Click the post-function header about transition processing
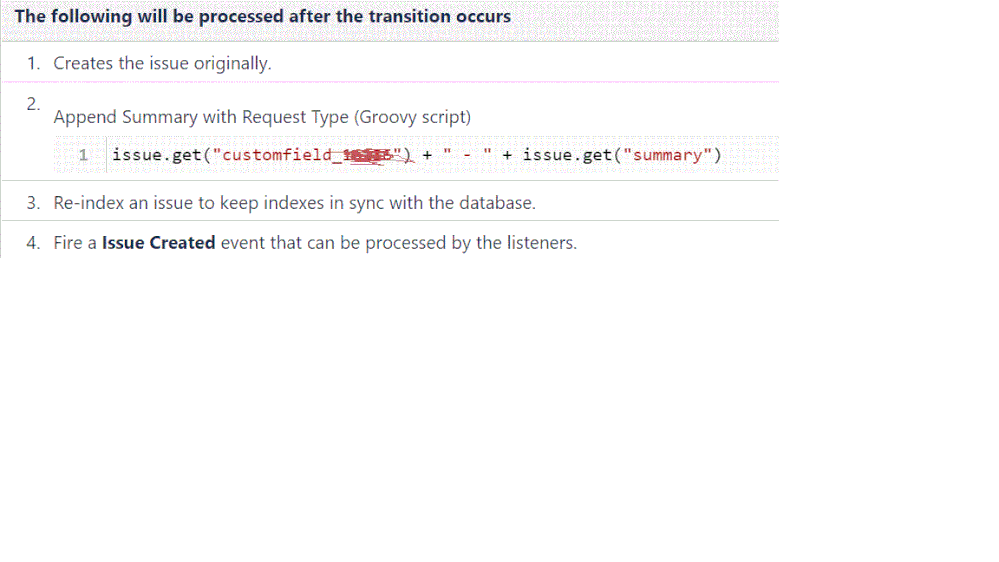 tap(262, 16)
